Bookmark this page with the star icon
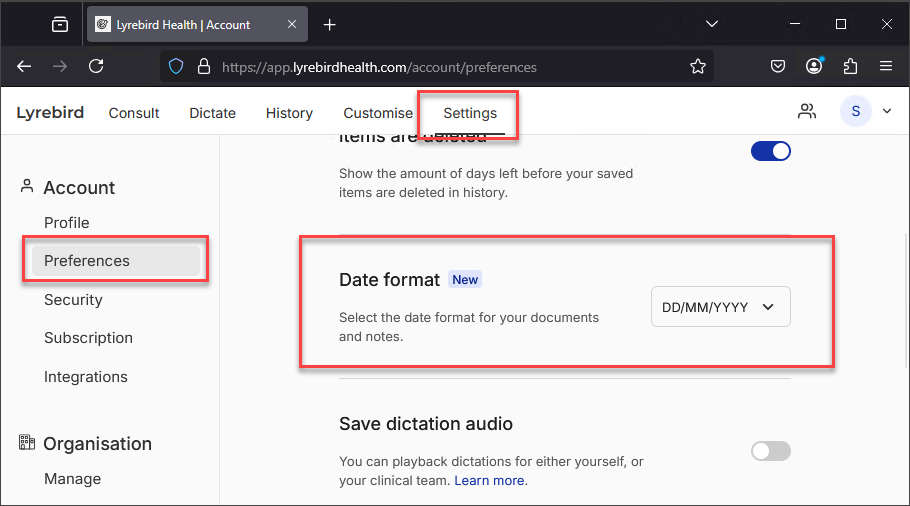Screen dimensions: 910x506 tap(698, 67)
